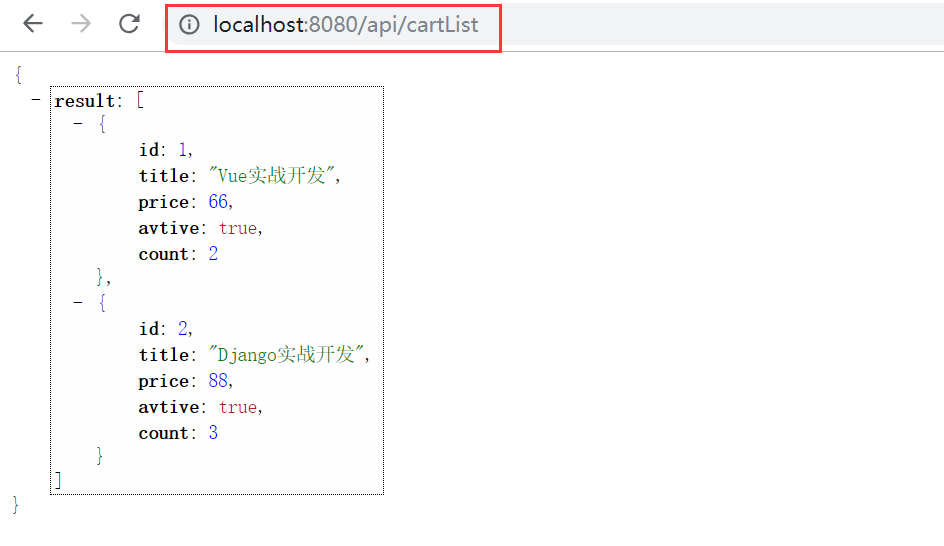
Task: Click the price key above avtive: true of item 1
Action: click(x=164, y=203)
